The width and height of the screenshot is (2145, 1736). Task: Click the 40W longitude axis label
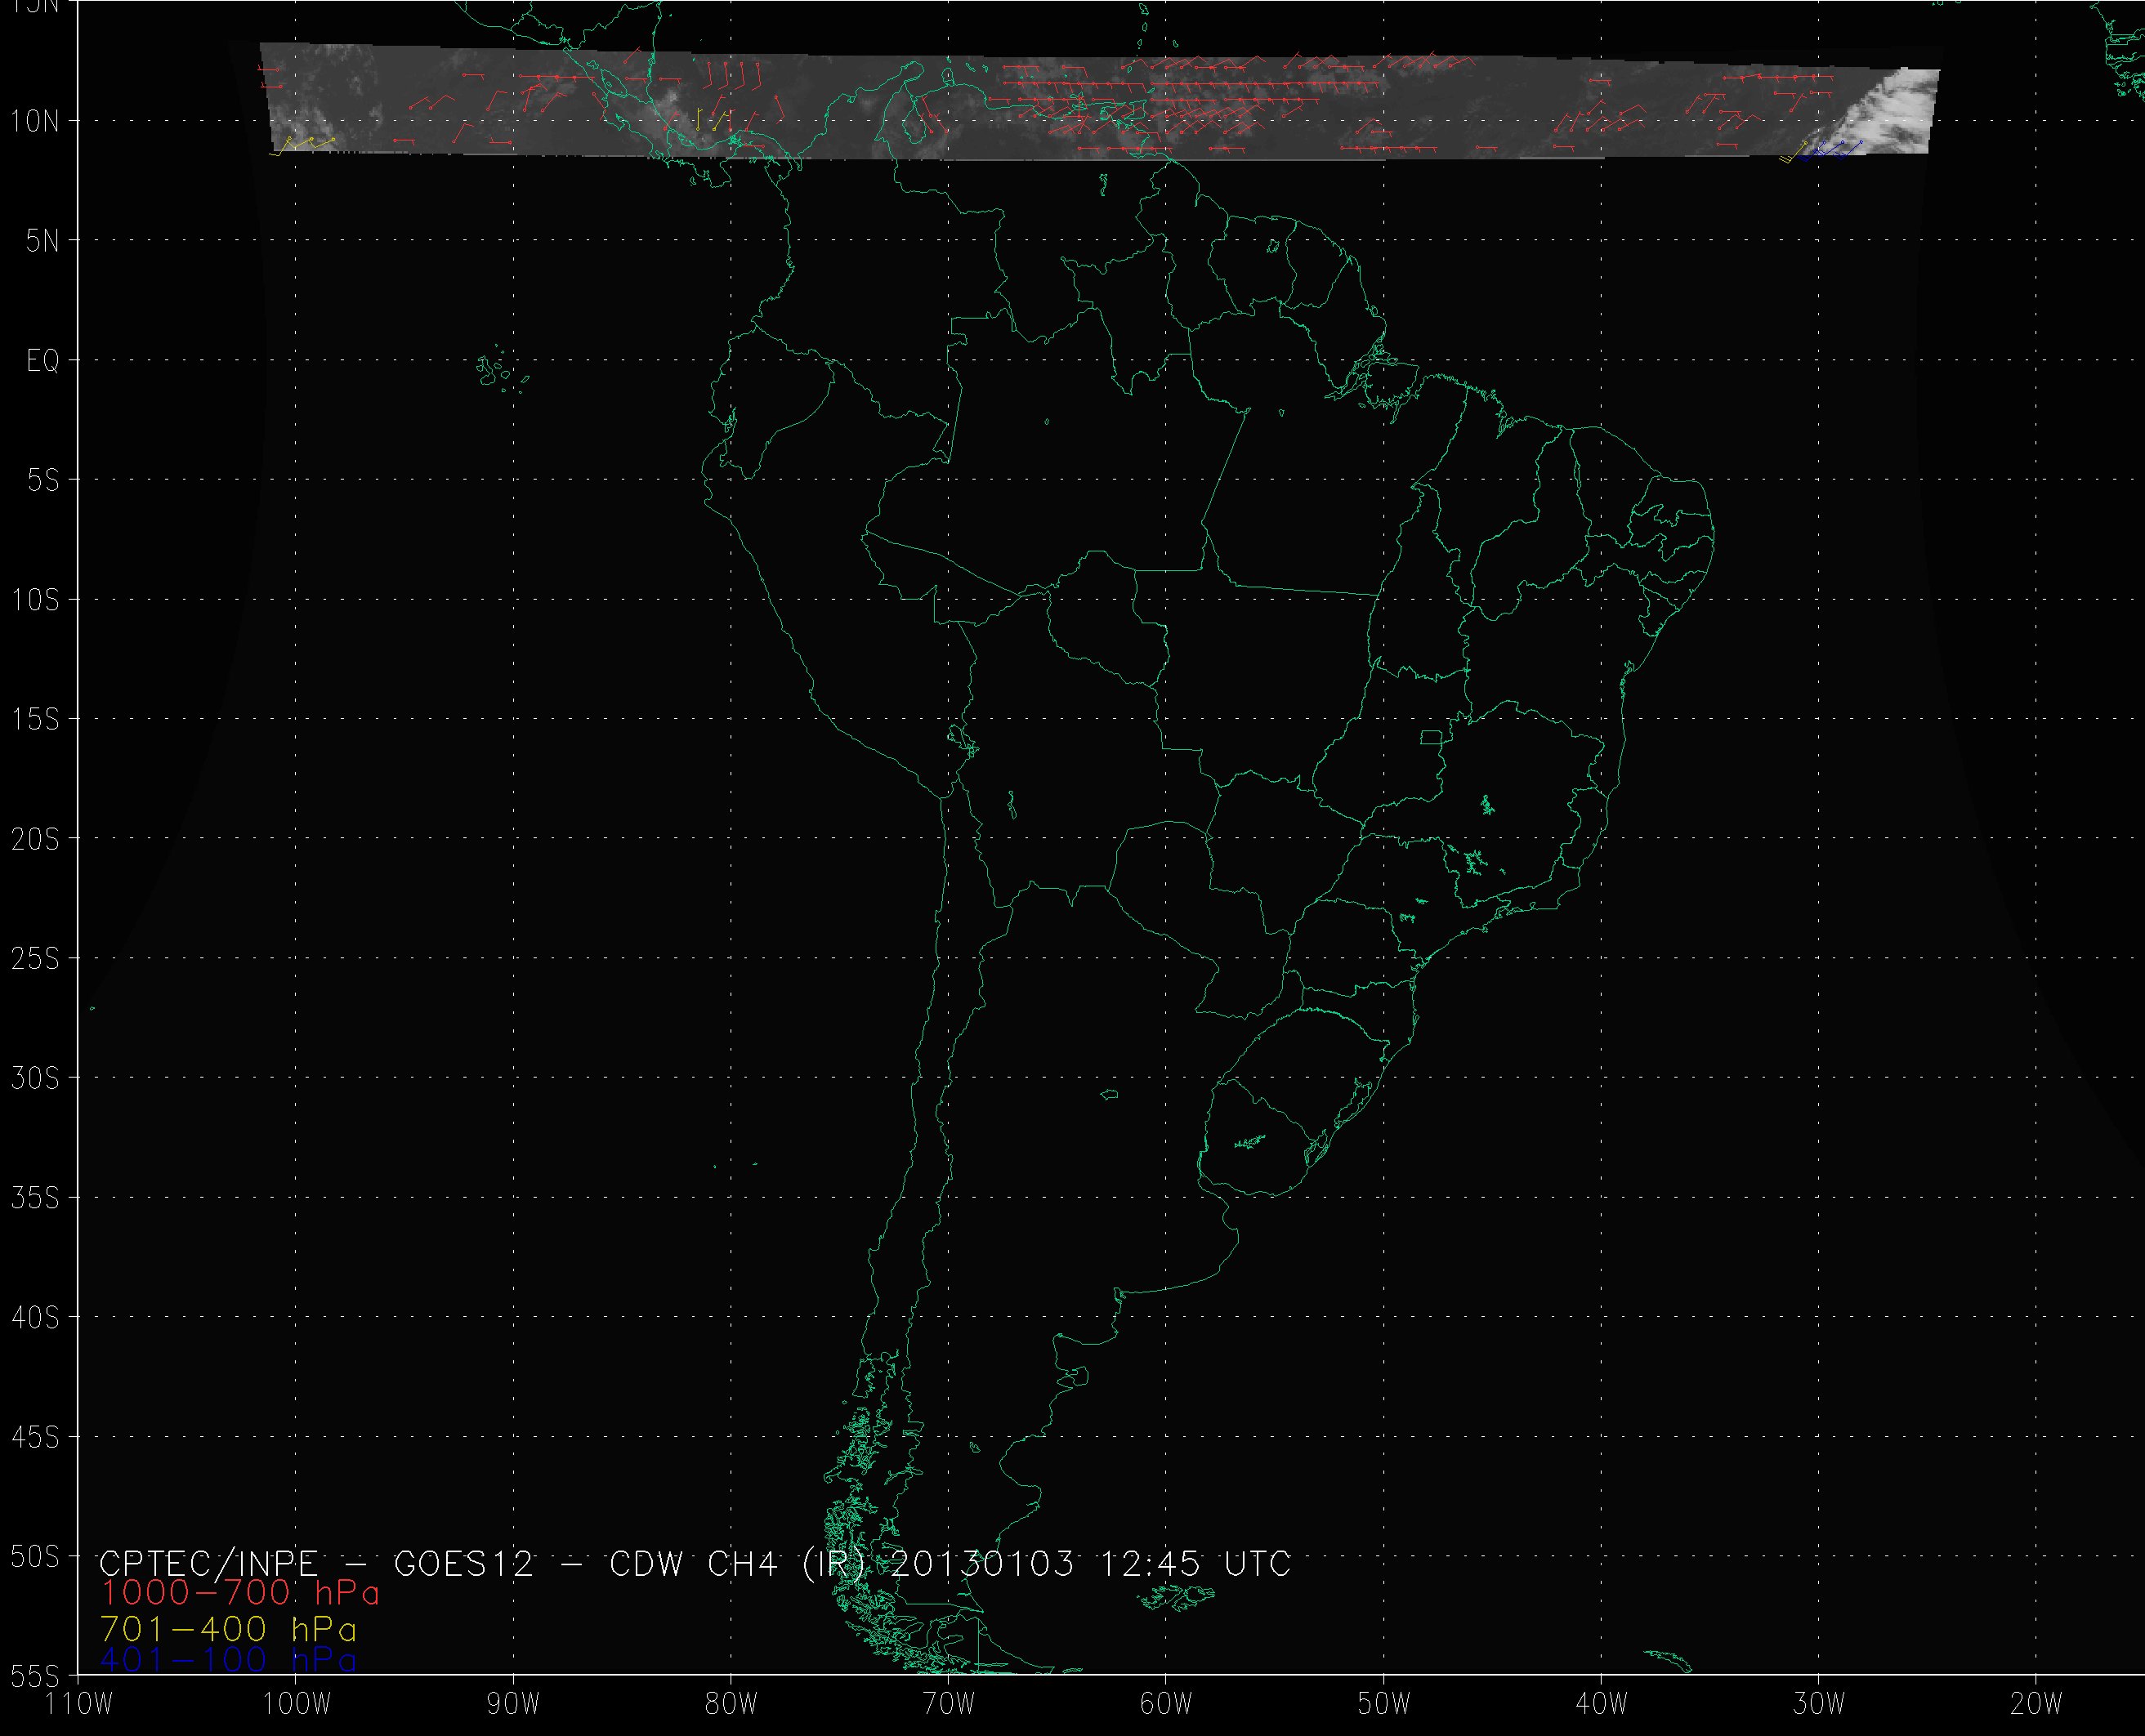tap(1602, 1704)
